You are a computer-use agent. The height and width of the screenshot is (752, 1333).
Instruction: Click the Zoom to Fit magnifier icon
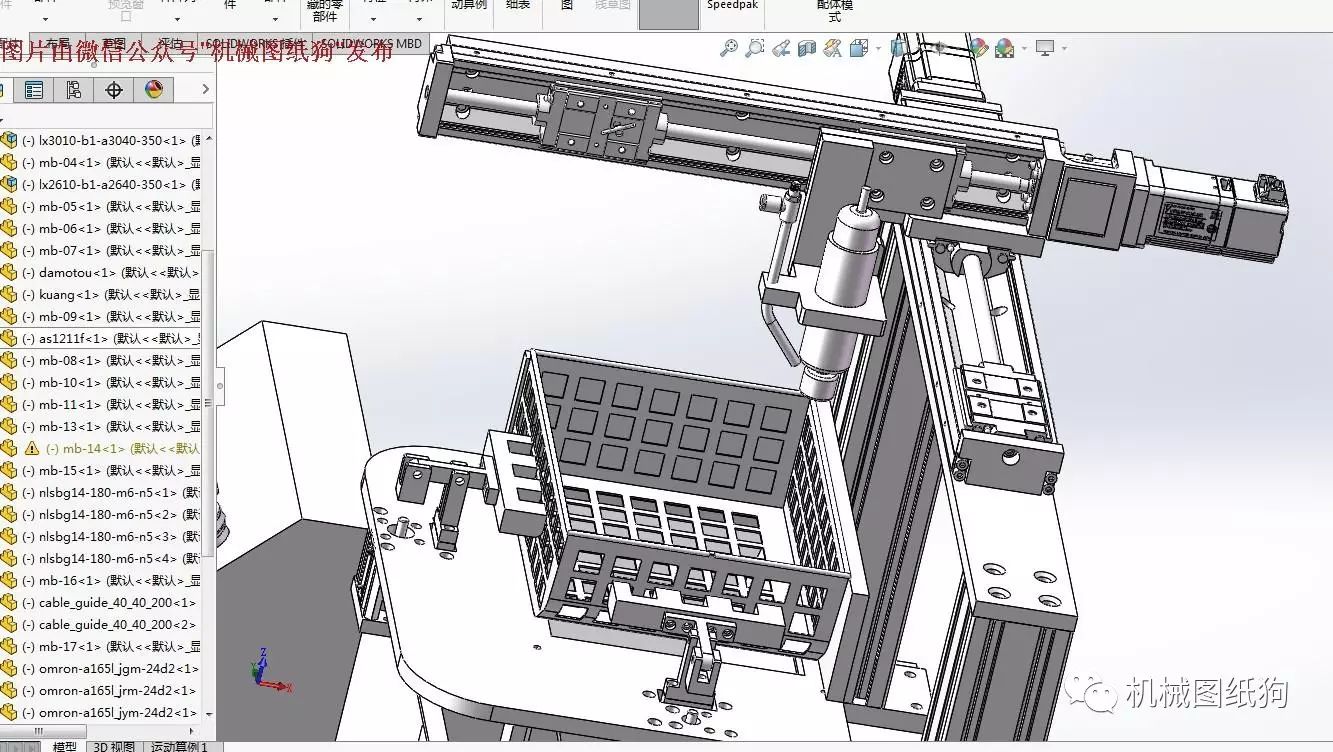(x=729, y=47)
